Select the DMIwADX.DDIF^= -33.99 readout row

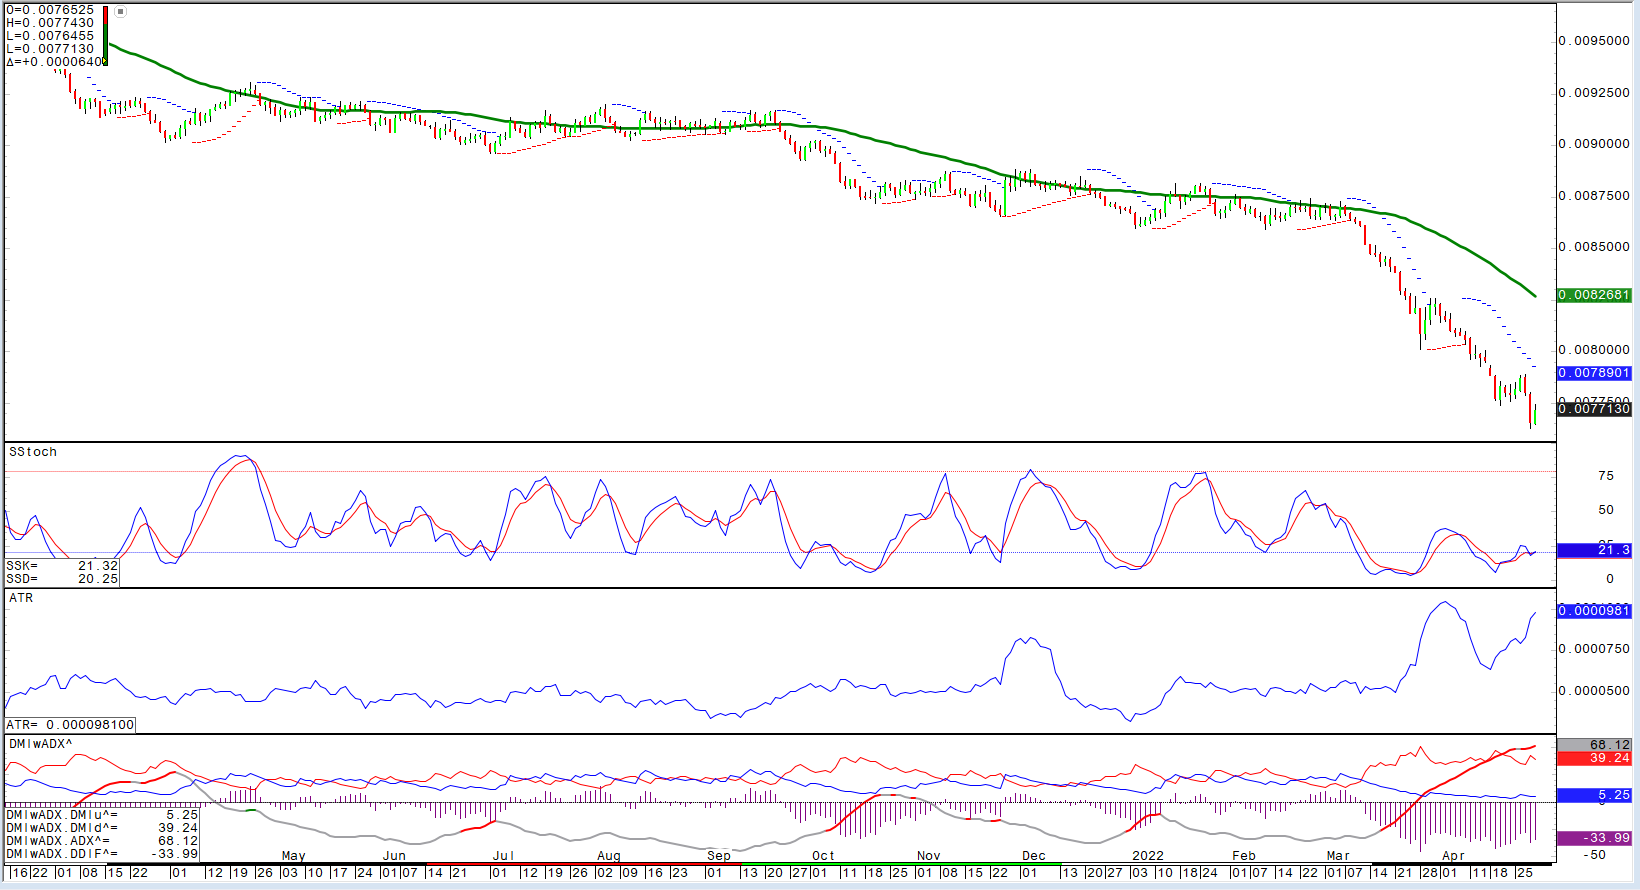tap(102, 854)
